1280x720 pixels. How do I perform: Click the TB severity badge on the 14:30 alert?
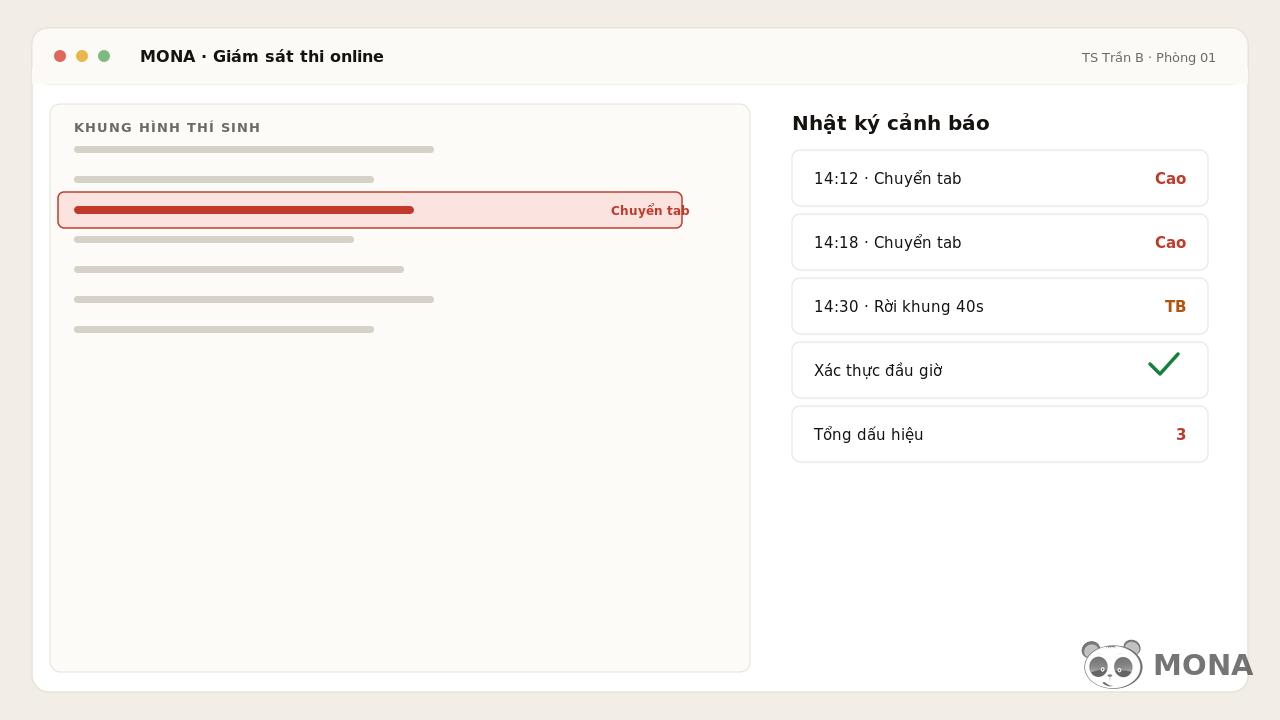(1175, 306)
